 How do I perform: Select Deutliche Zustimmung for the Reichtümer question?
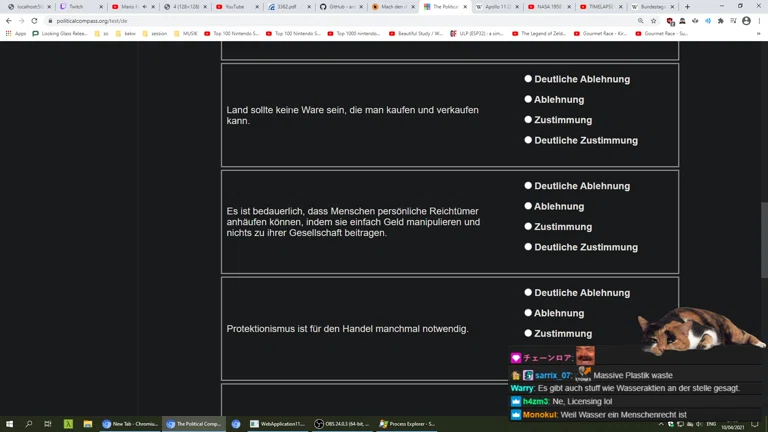(x=528, y=247)
